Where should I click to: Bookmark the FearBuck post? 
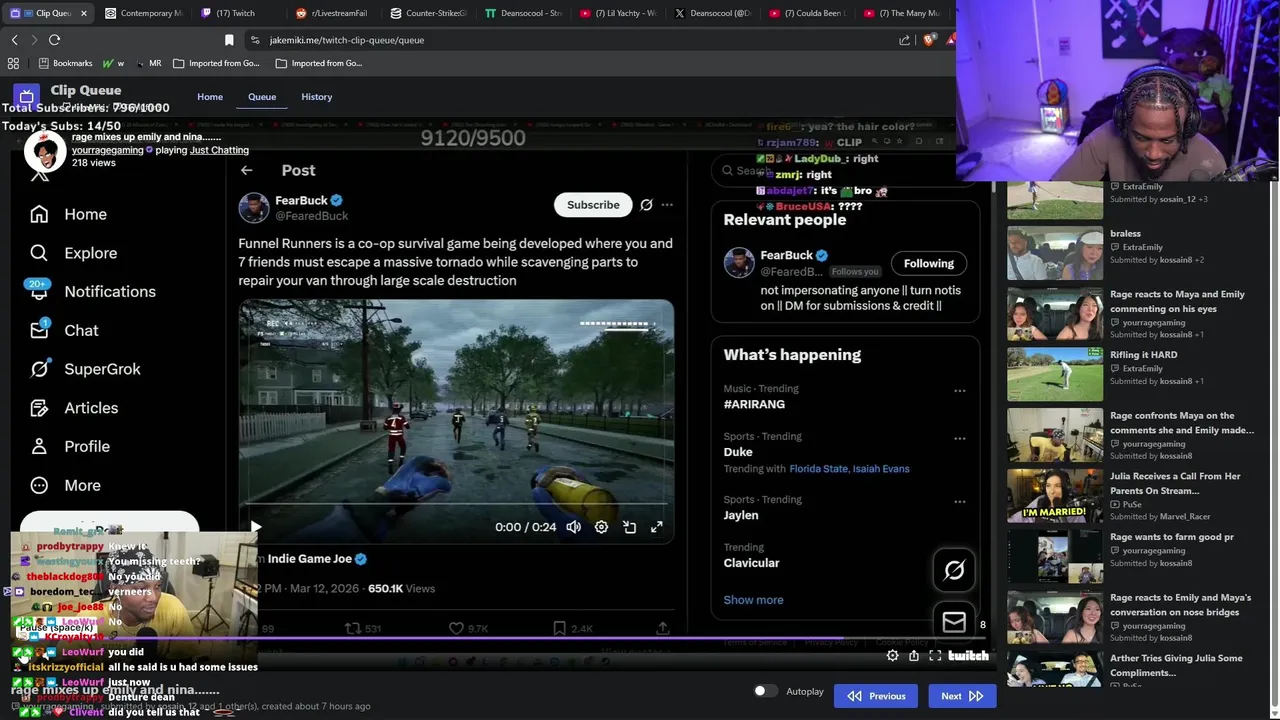(559, 628)
